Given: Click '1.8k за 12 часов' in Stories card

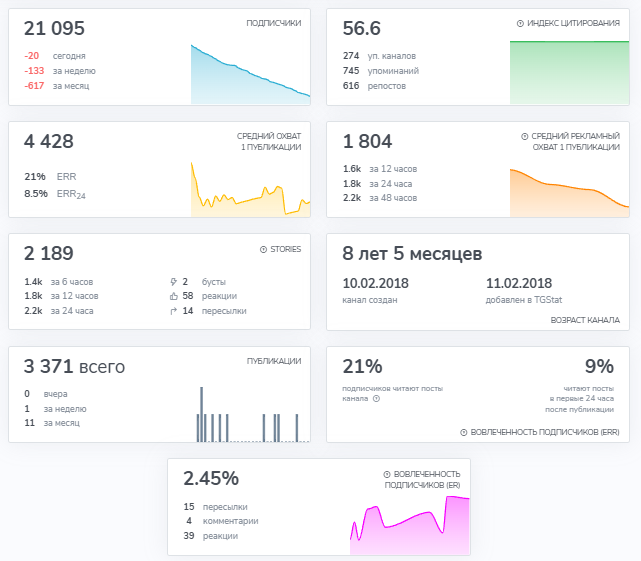Looking at the screenshot, I should pyautogui.click(x=61, y=296).
